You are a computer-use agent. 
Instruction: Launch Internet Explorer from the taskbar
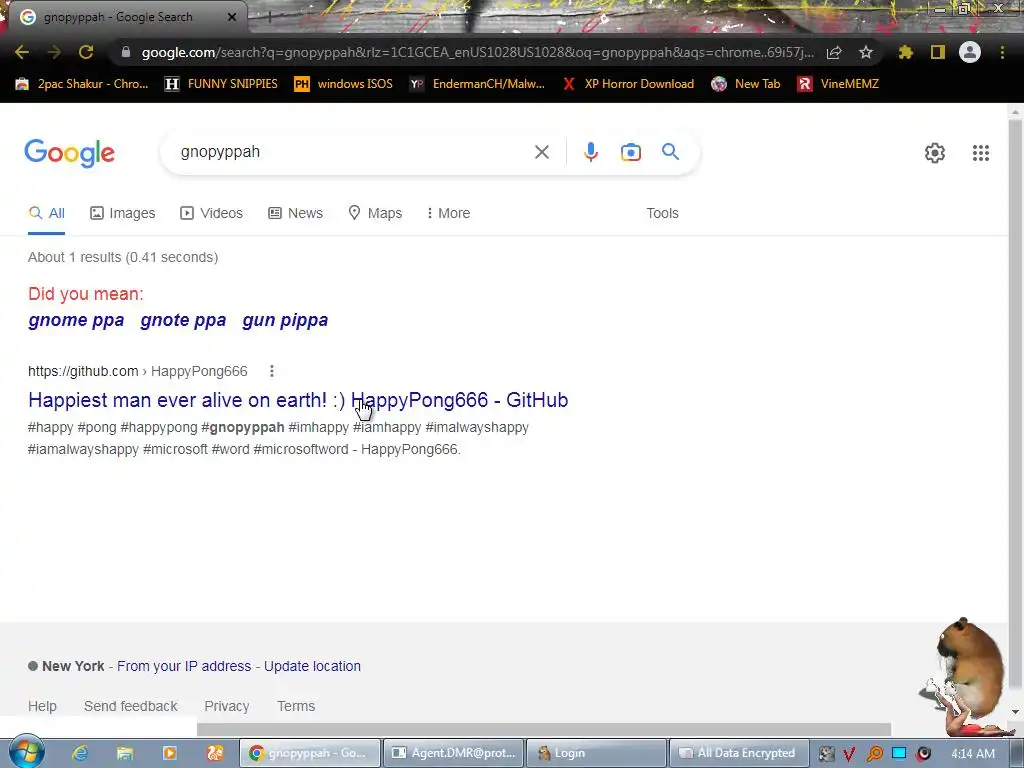[x=80, y=753]
